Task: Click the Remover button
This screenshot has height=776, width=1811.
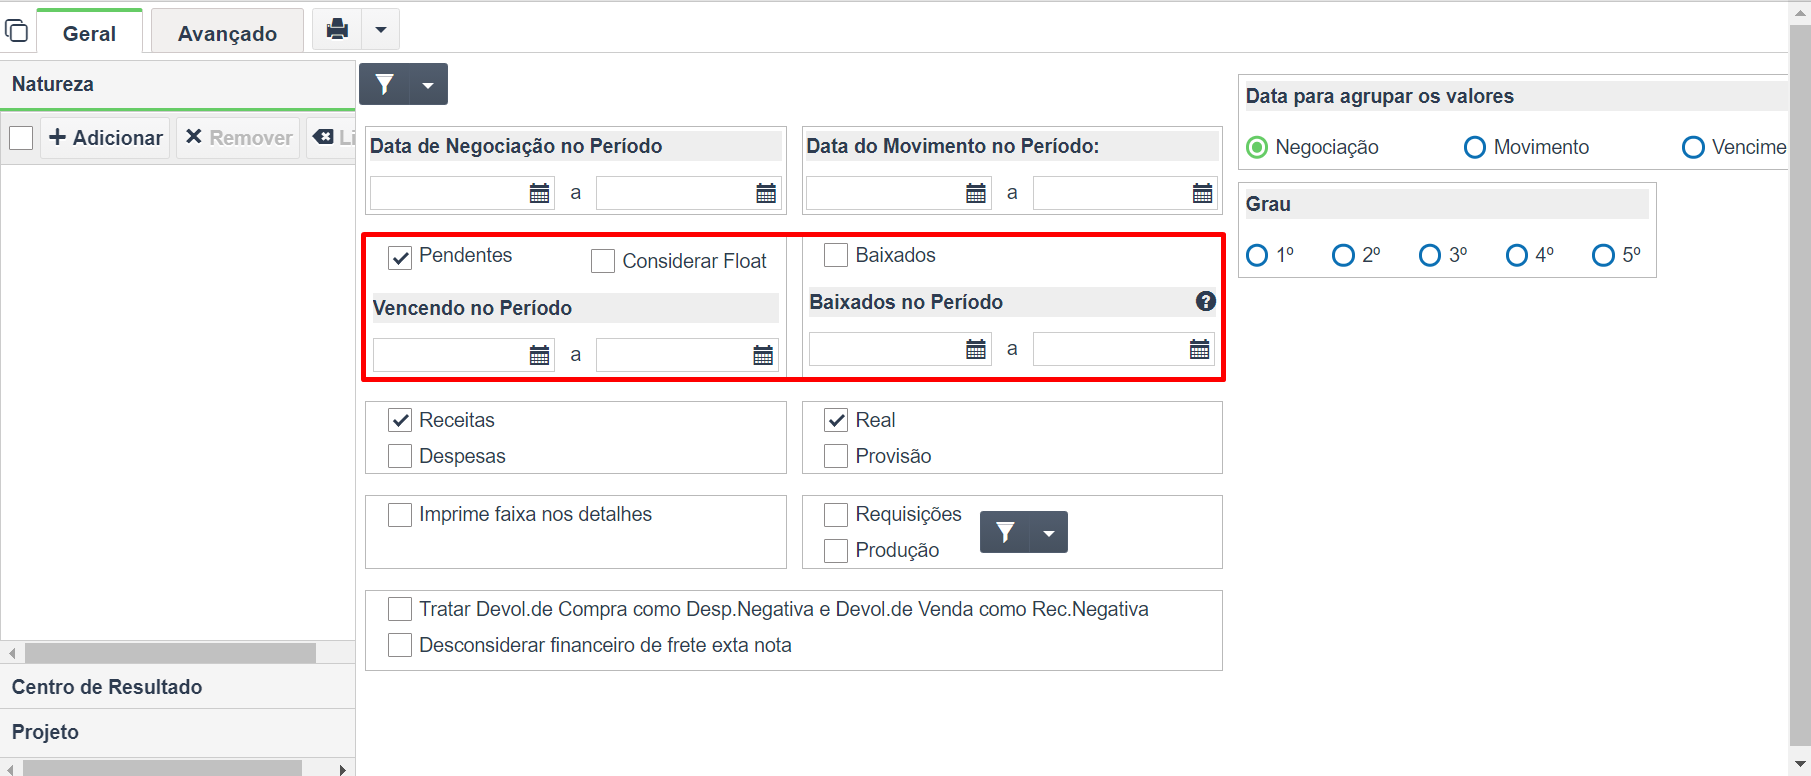Action: click(x=238, y=138)
